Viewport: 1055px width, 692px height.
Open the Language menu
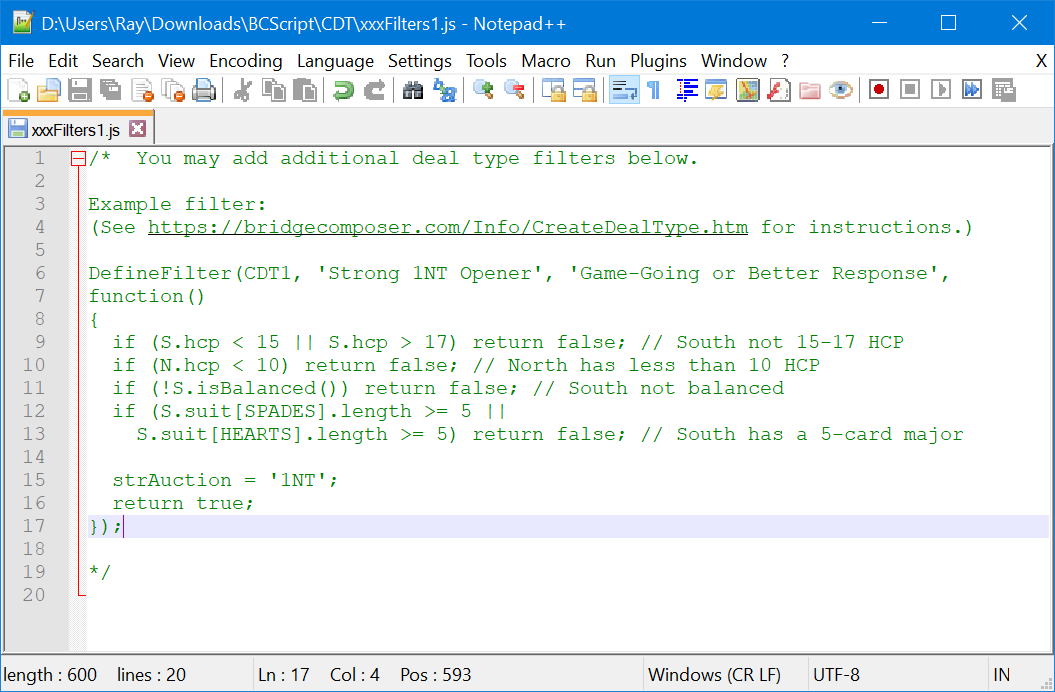point(335,61)
